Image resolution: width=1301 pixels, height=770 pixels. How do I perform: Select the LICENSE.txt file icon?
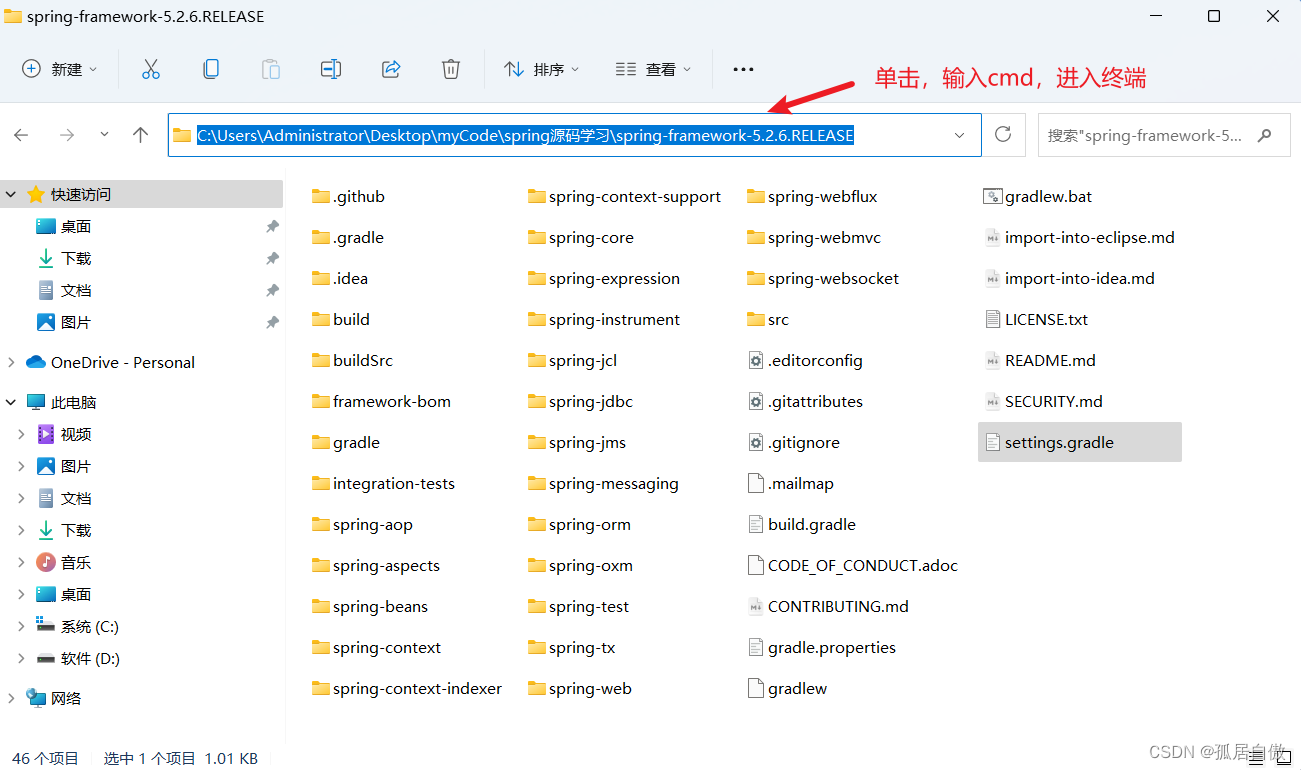(x=992, y=319)
